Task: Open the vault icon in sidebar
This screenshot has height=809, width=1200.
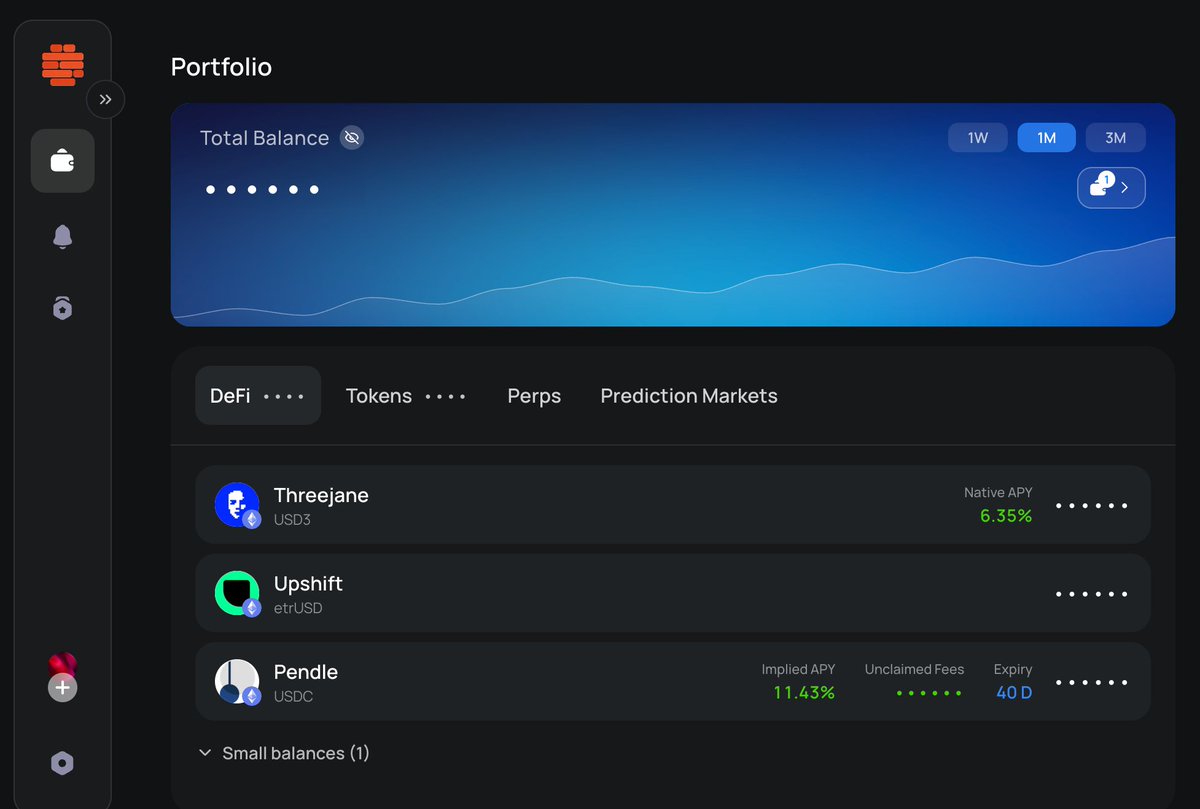Action: point(63,308)
